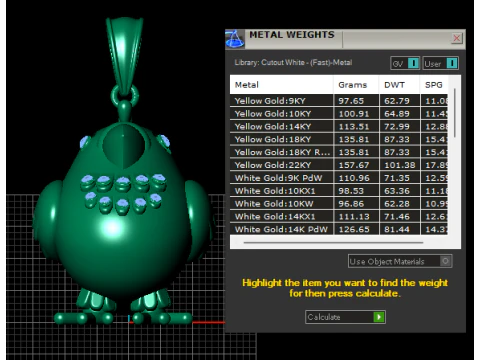Click the horizontal scrollbar under metals table
The width and height of the screenshot is (480, 360).
pyautogui.click(x=333, y=242)
